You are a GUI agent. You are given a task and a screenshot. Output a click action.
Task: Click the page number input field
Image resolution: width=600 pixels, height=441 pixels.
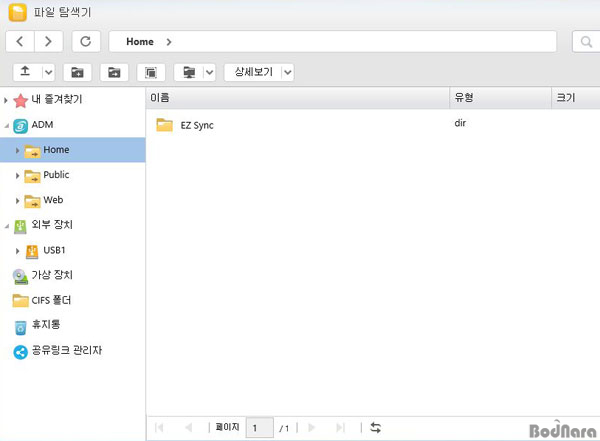tap(260, 428)
